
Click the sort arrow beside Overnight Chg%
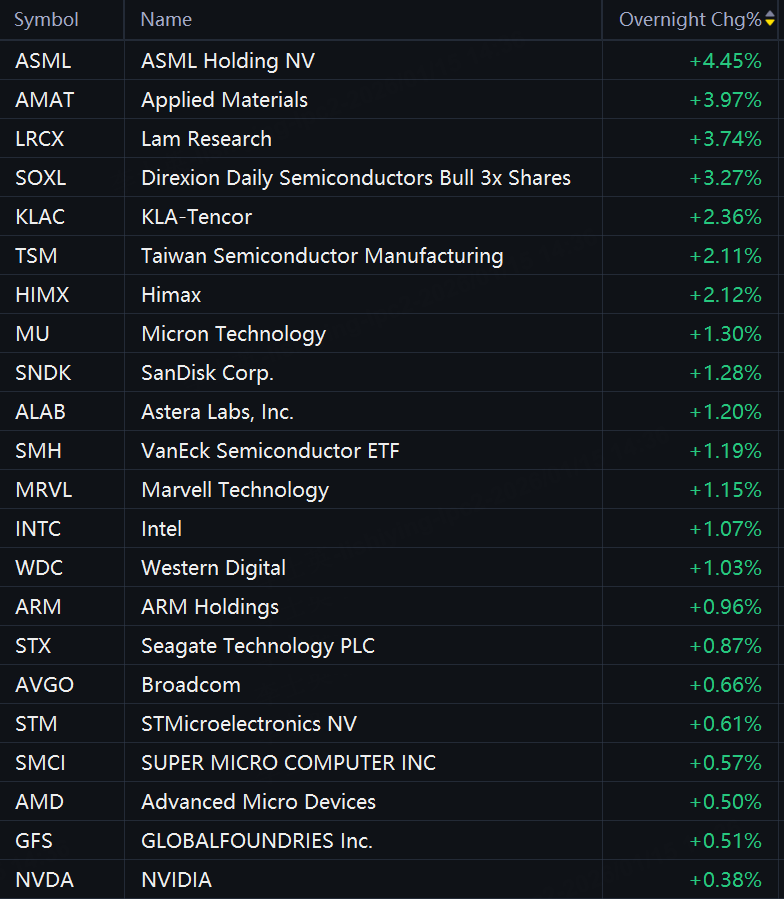point(769,20)
